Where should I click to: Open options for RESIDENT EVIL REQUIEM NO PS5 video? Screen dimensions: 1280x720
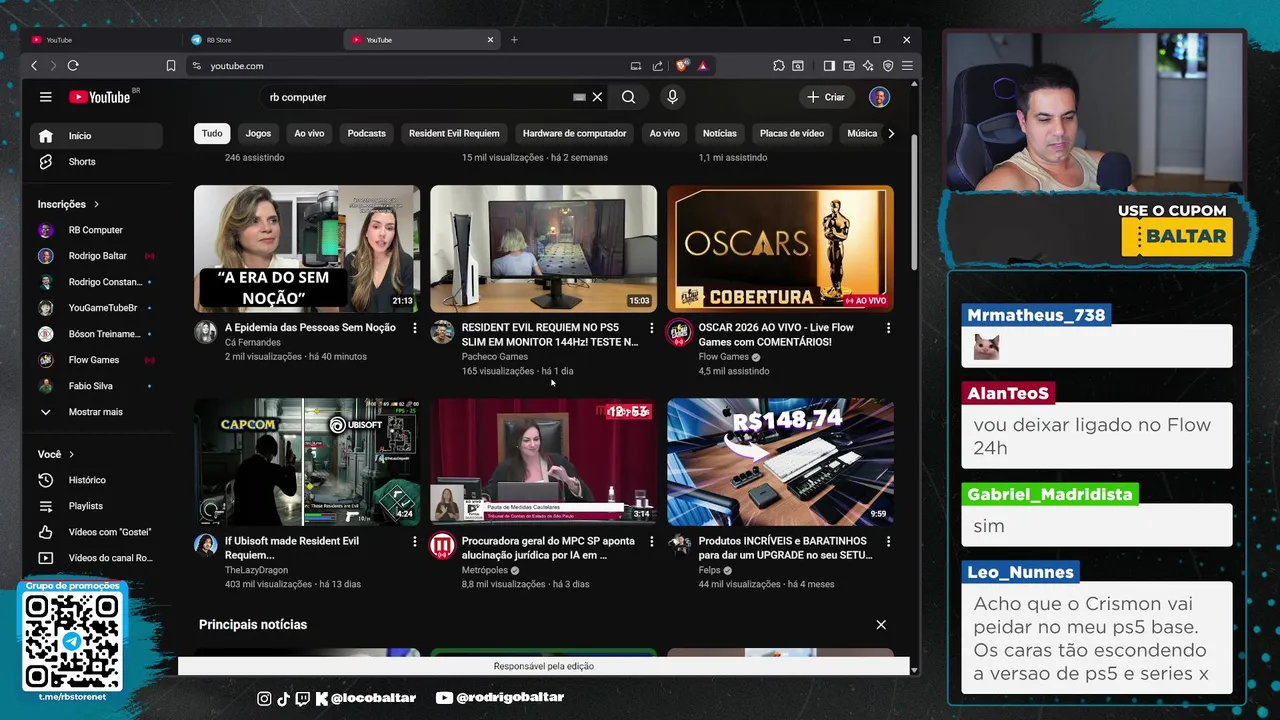click(651, 328)
